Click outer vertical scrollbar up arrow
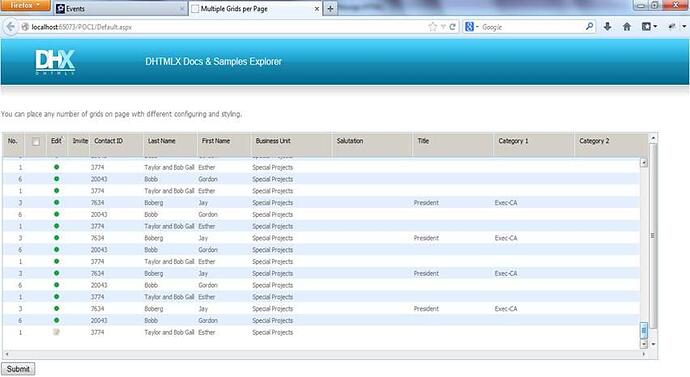This screenshot has height=377, width=690. 653,138
